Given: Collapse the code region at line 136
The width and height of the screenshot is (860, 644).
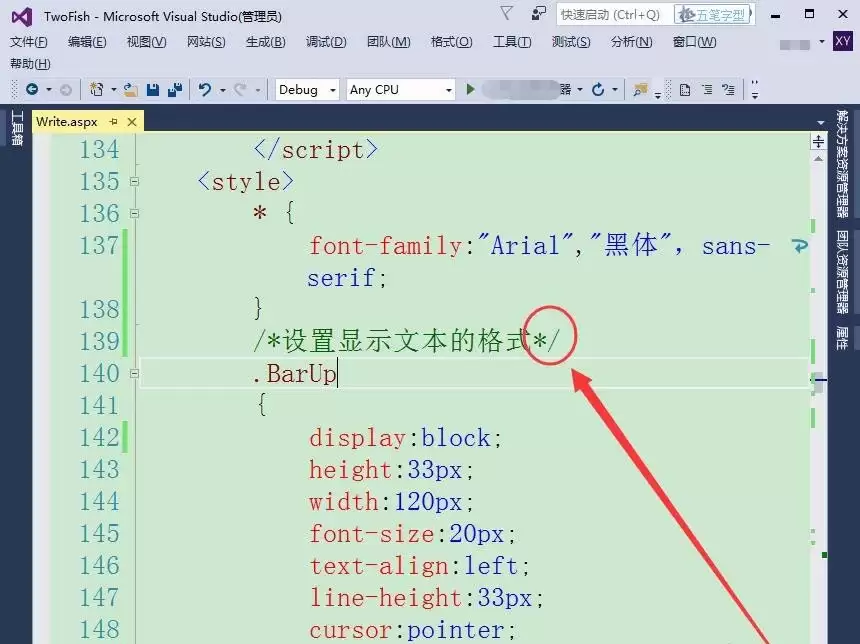Looking at the screenshot, I should point(134,213).
